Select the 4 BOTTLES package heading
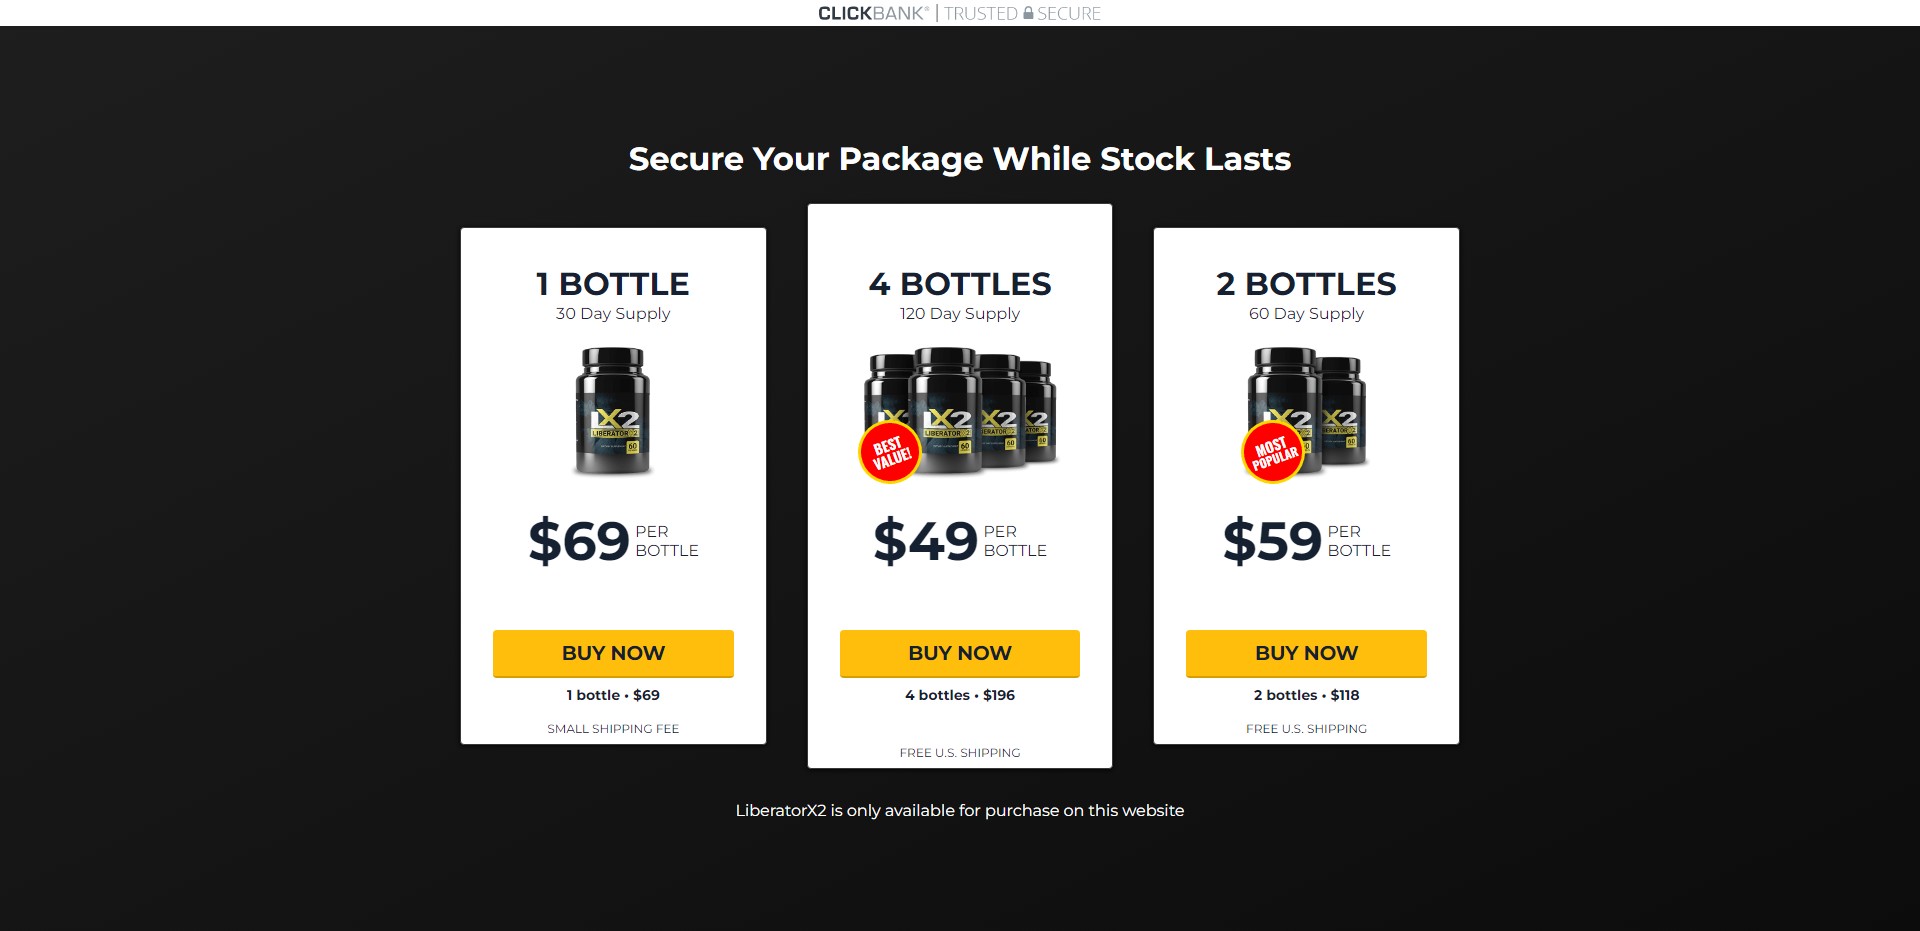Screen dimensions: 1920x931 point(960,284)
